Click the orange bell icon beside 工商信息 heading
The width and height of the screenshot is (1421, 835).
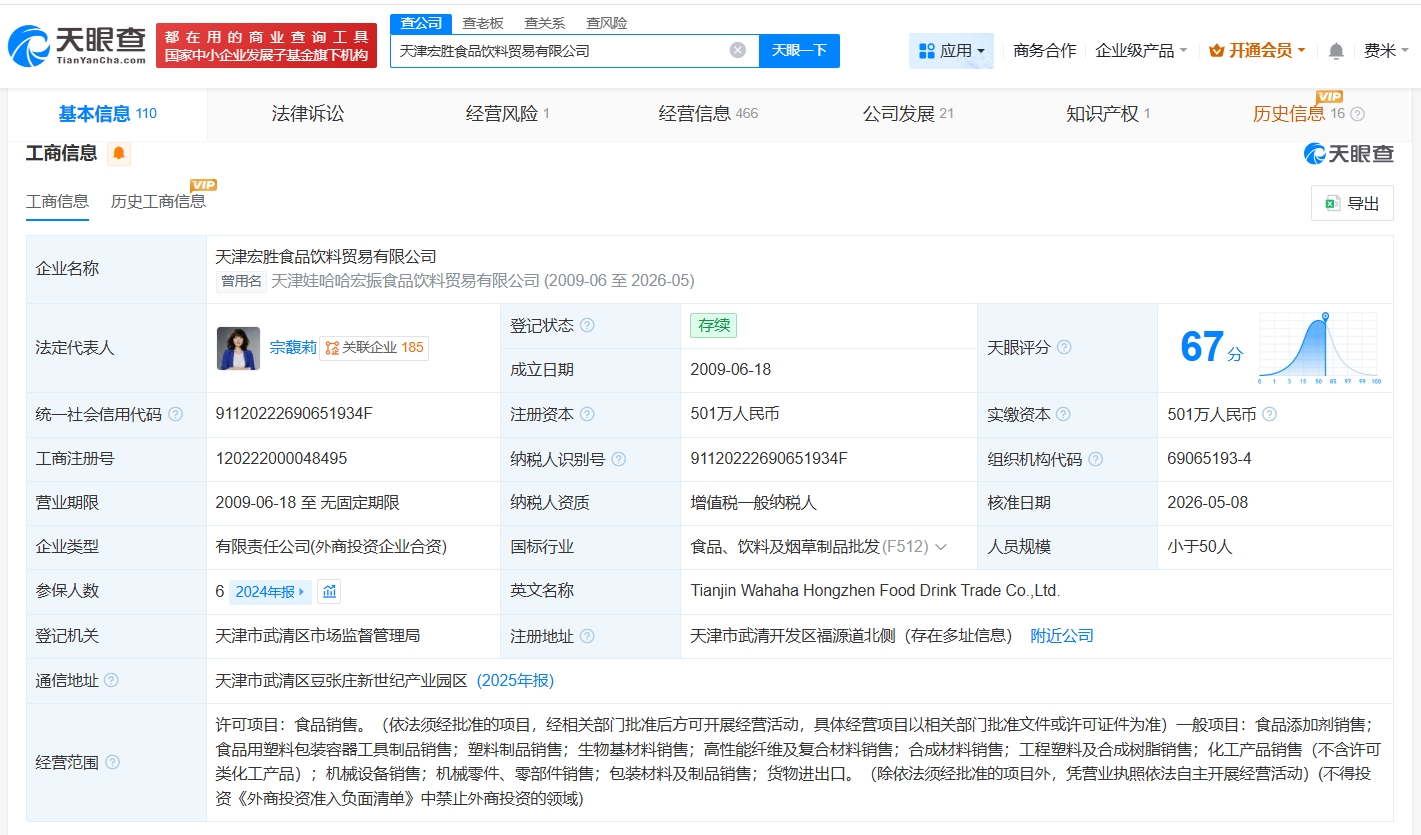119,153
